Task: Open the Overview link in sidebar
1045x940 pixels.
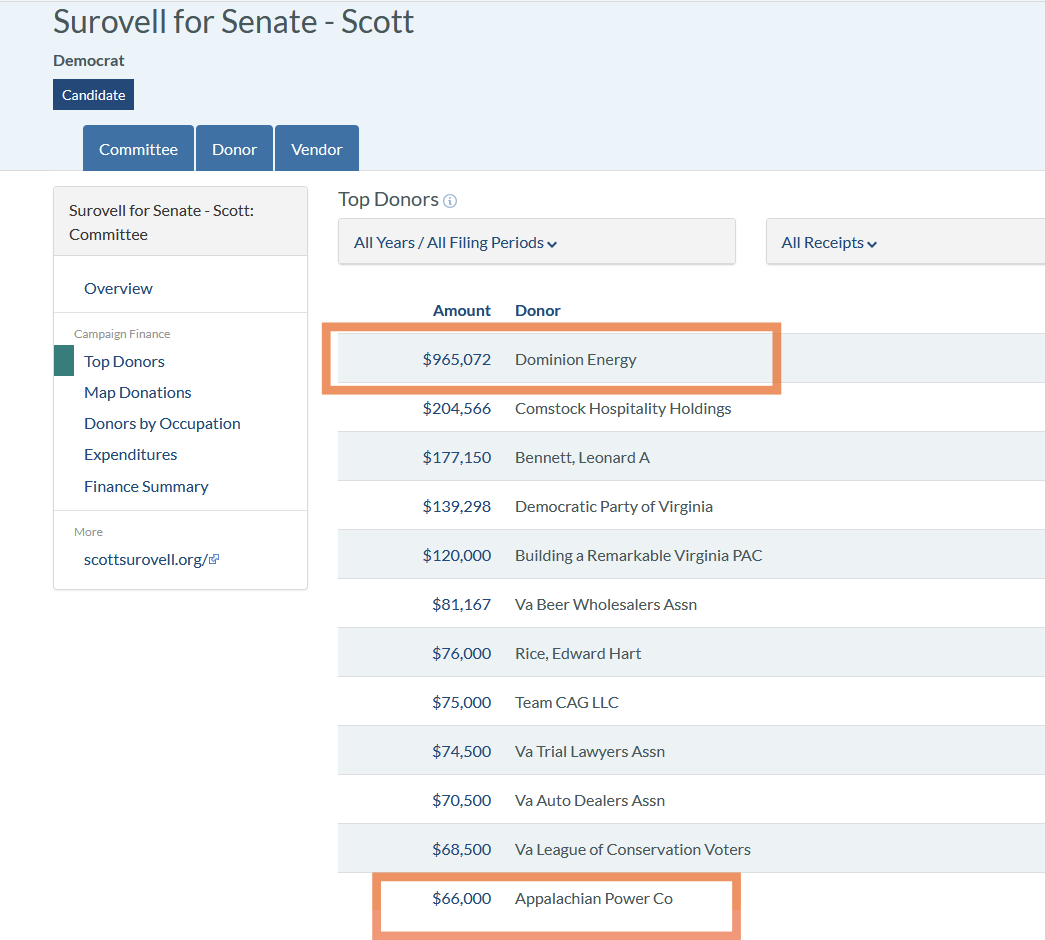Action: tap(118, 289)
